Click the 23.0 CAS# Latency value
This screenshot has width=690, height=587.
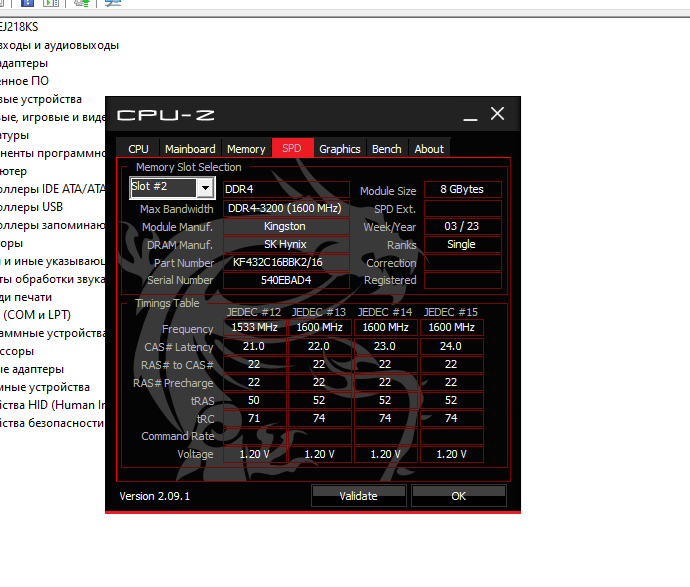click(x=385, y=346)
